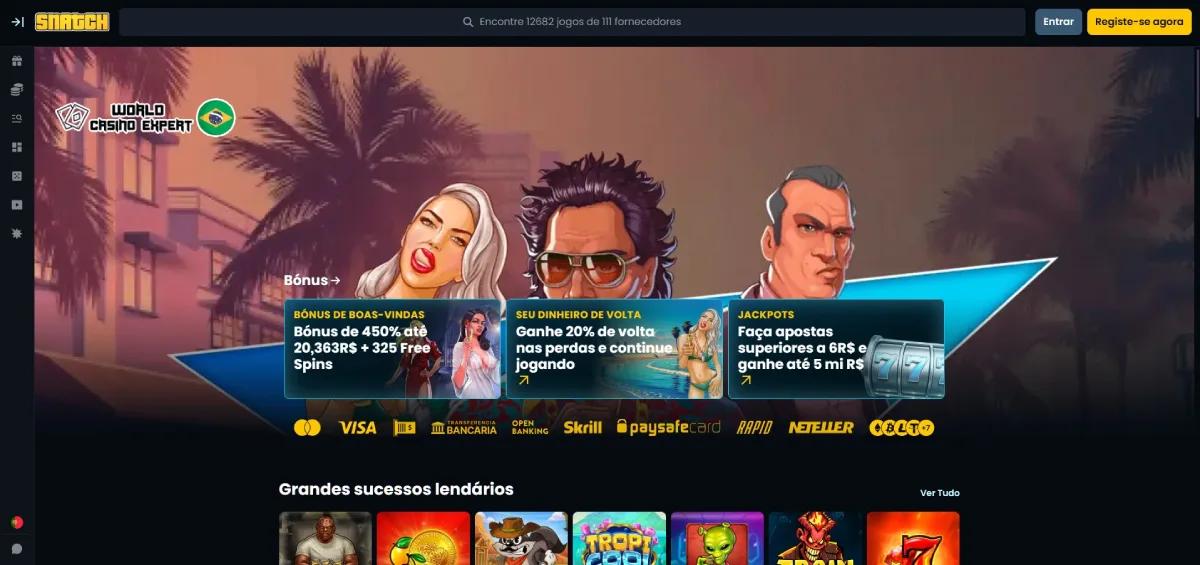This screenshot has height=565, width=1200.
Task: Open the play button sidebar icon
Action: click(17, 204)
